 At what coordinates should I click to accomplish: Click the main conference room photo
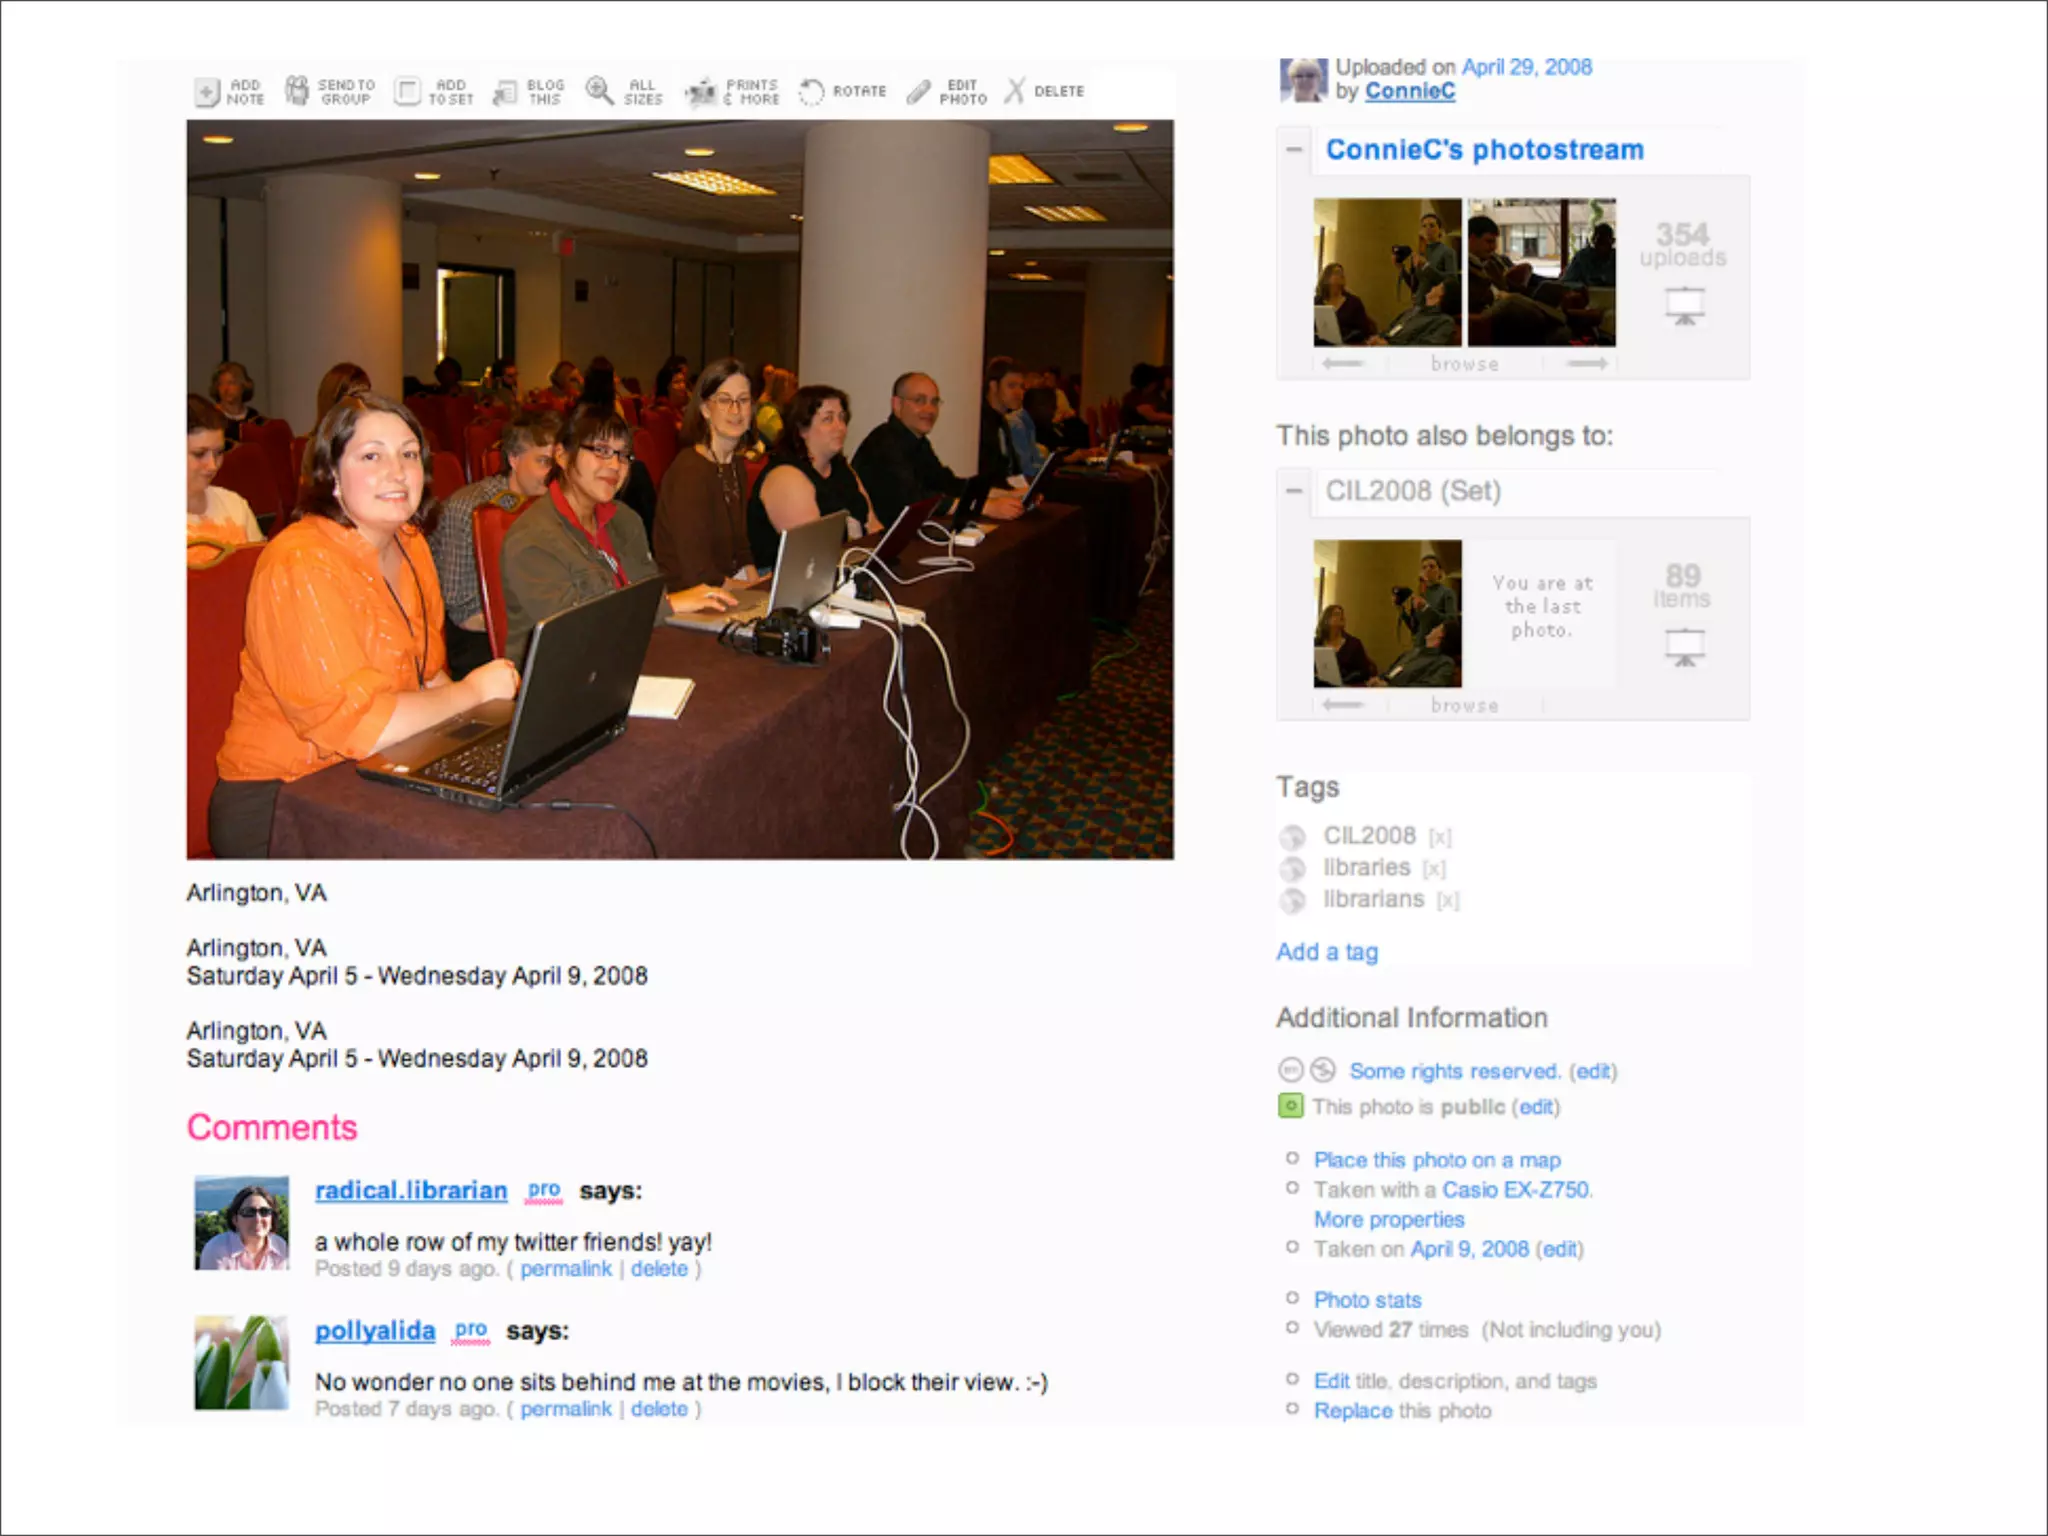(x=680, y=490)
